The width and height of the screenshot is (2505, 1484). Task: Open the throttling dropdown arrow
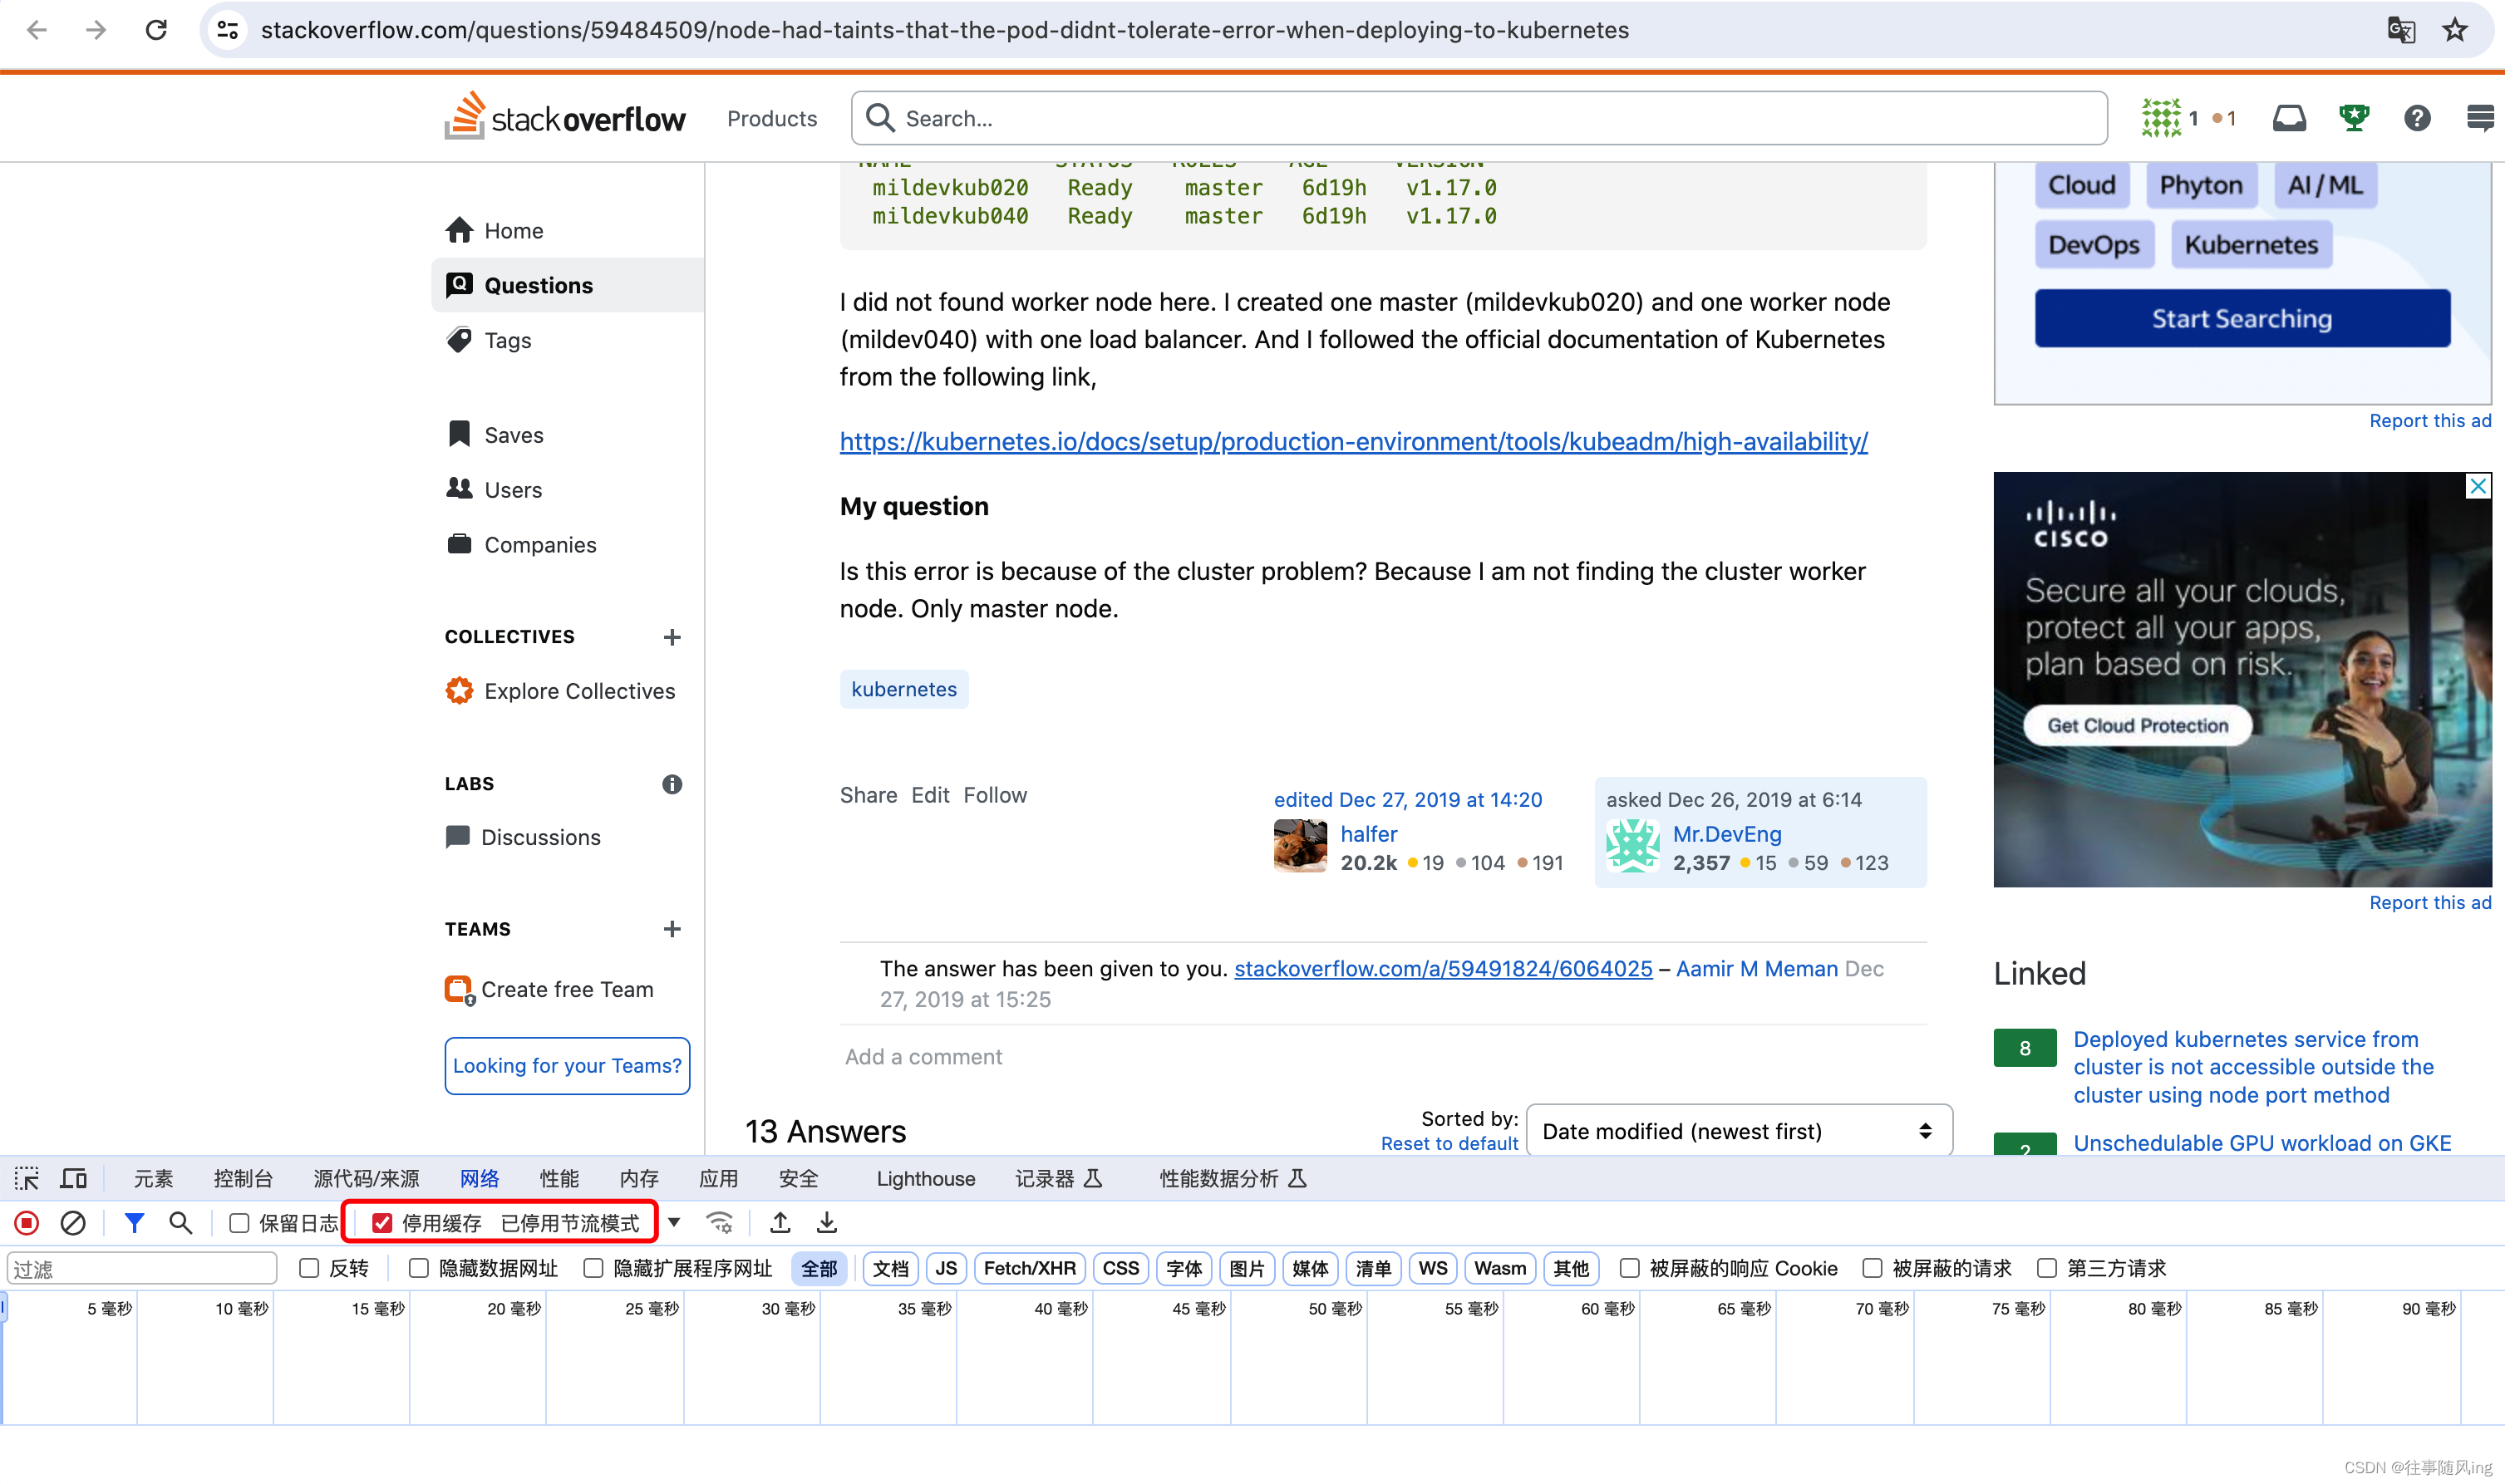675,1223
